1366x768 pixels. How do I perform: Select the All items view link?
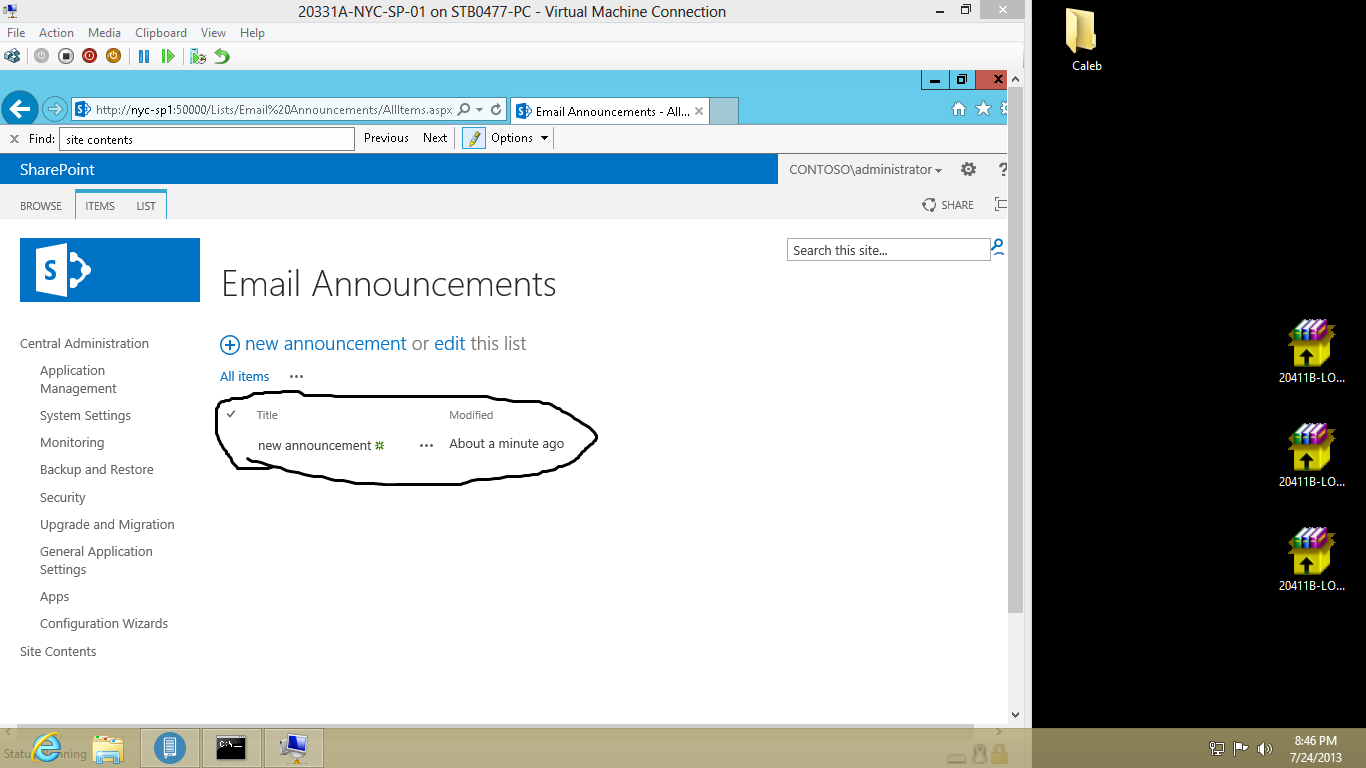click(245, 377)
